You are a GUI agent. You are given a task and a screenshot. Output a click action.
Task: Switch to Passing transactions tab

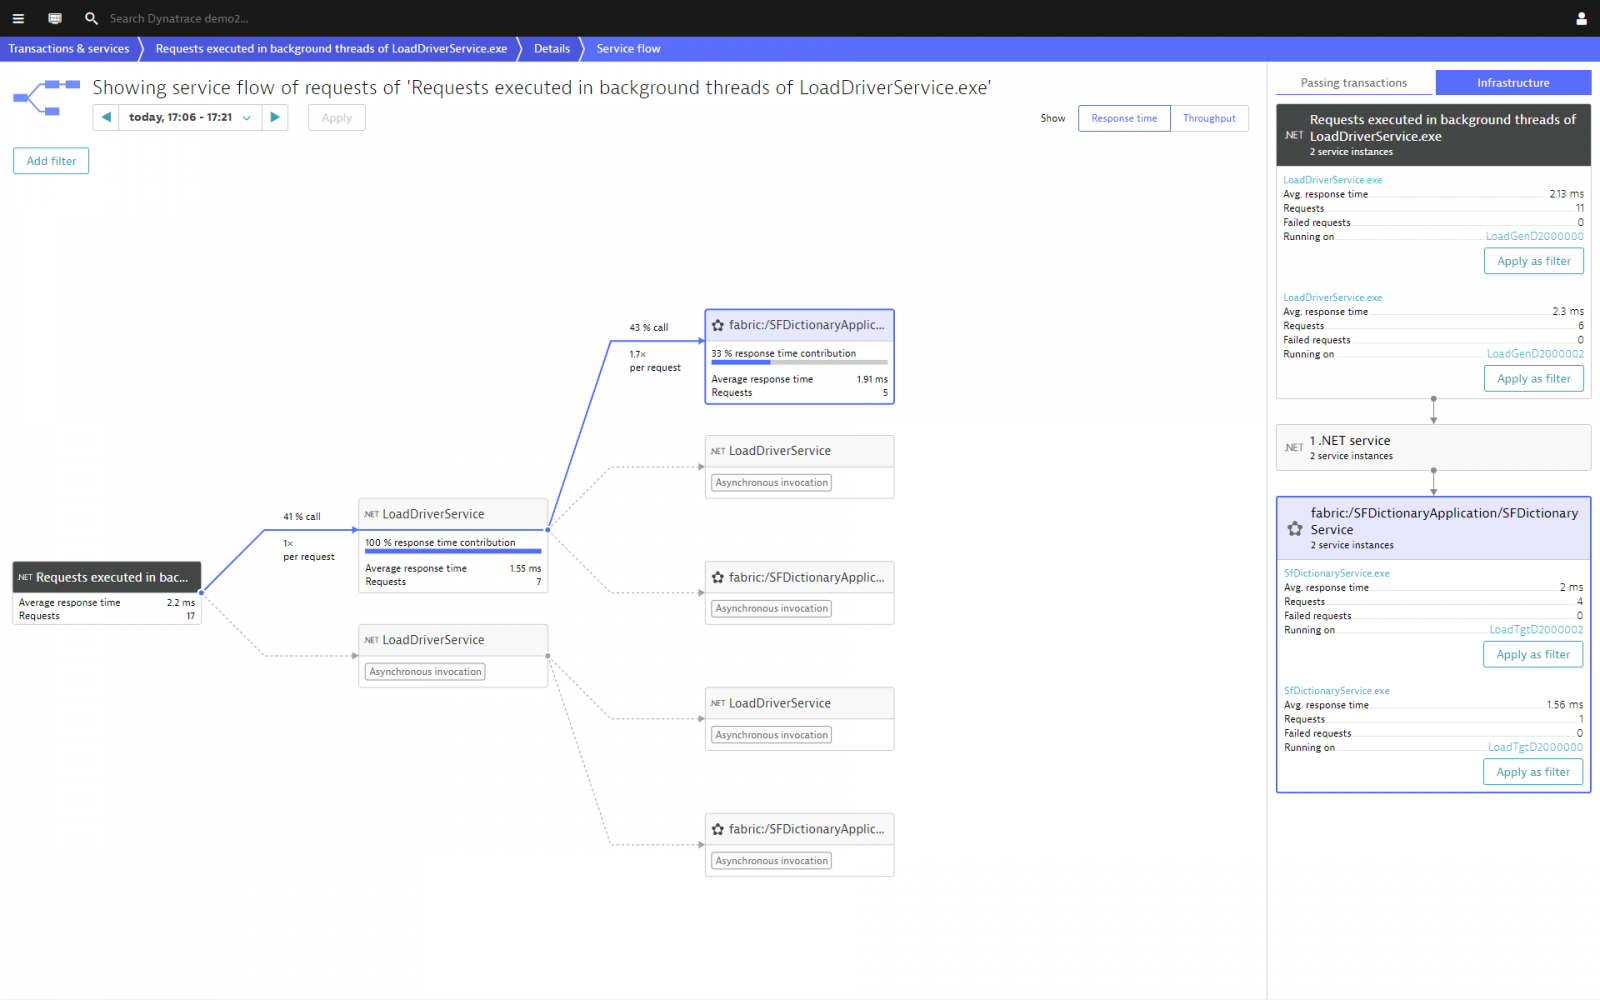point(1353,83)
